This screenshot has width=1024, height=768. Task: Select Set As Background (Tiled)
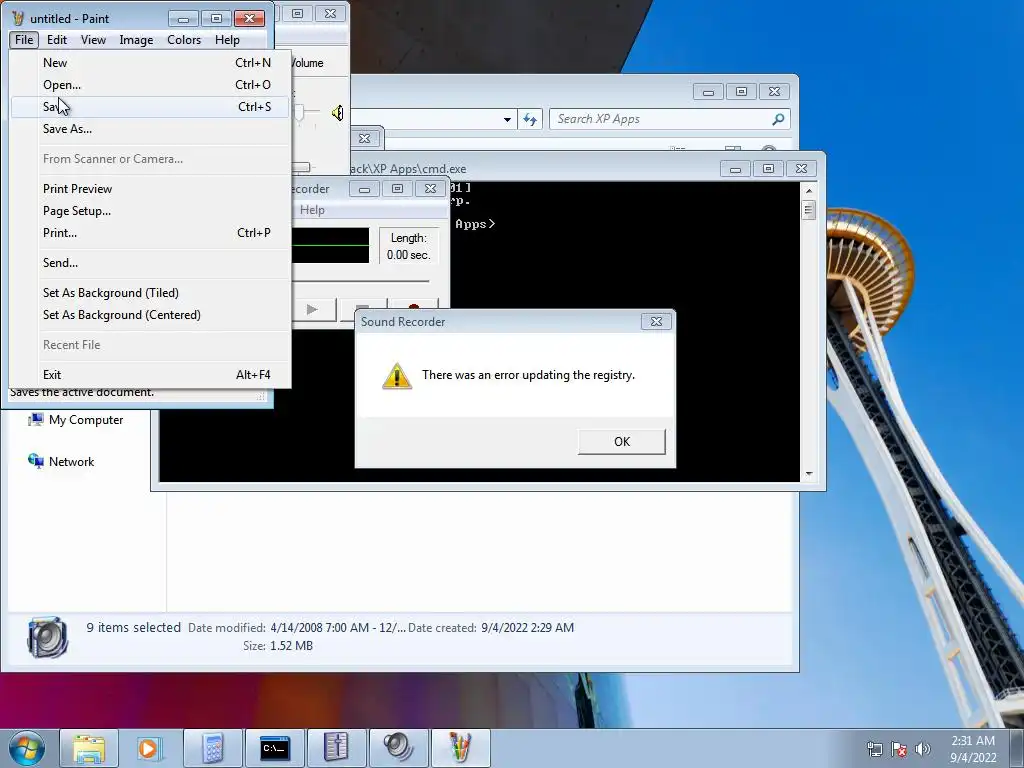[150, 293]
